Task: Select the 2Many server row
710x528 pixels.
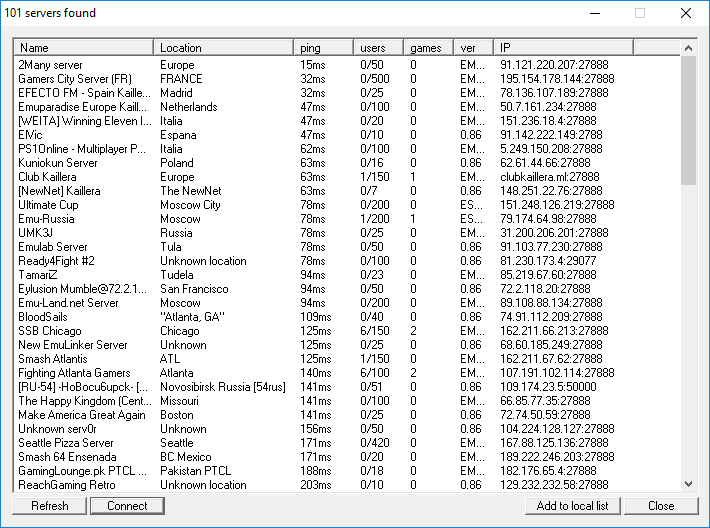Action: (x=347, y=65)
